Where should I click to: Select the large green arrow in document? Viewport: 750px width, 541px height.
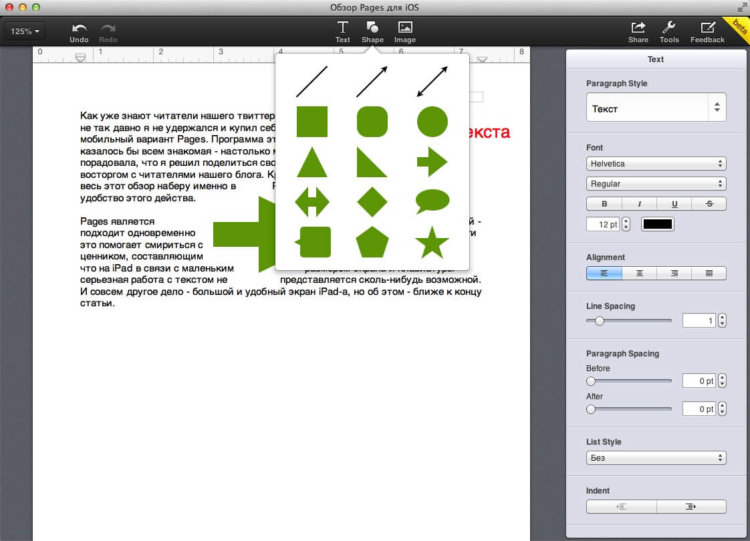244,234
